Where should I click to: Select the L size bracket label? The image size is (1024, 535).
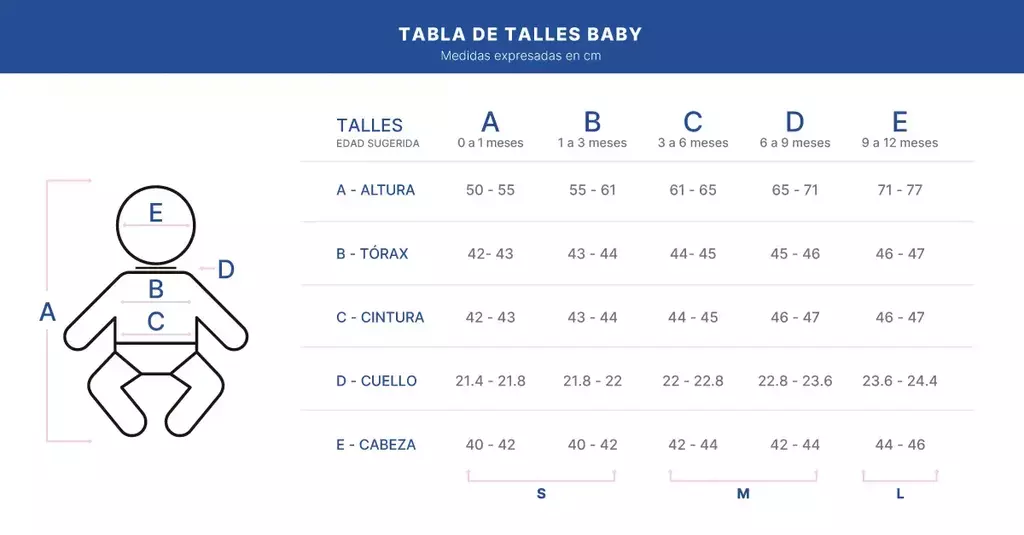(900, 494)
